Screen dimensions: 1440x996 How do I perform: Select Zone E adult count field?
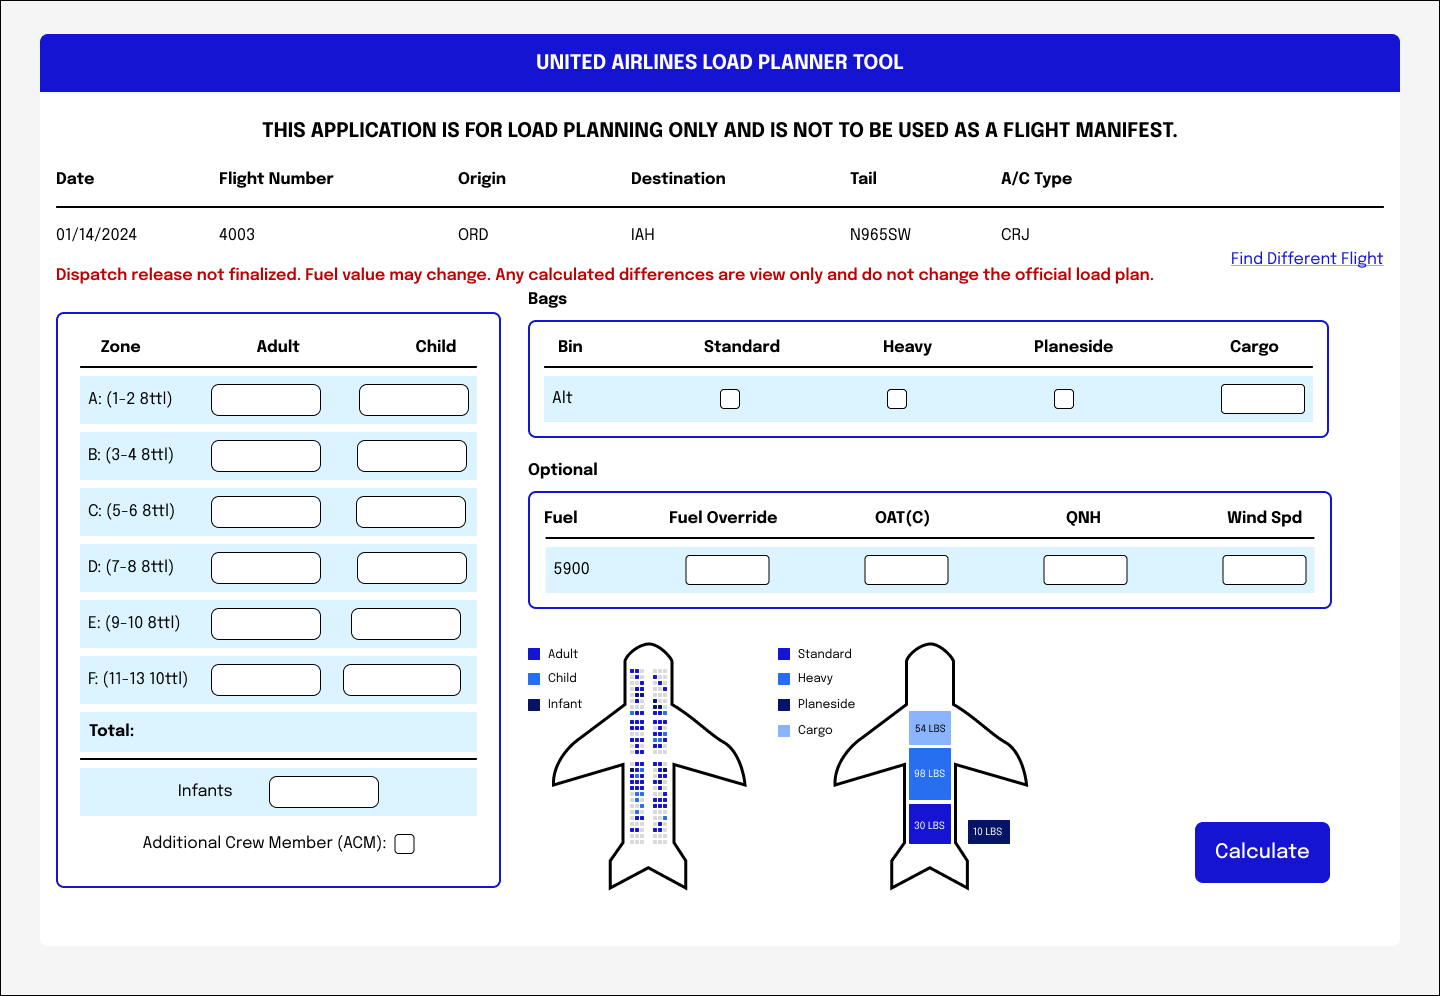[266, 624]
